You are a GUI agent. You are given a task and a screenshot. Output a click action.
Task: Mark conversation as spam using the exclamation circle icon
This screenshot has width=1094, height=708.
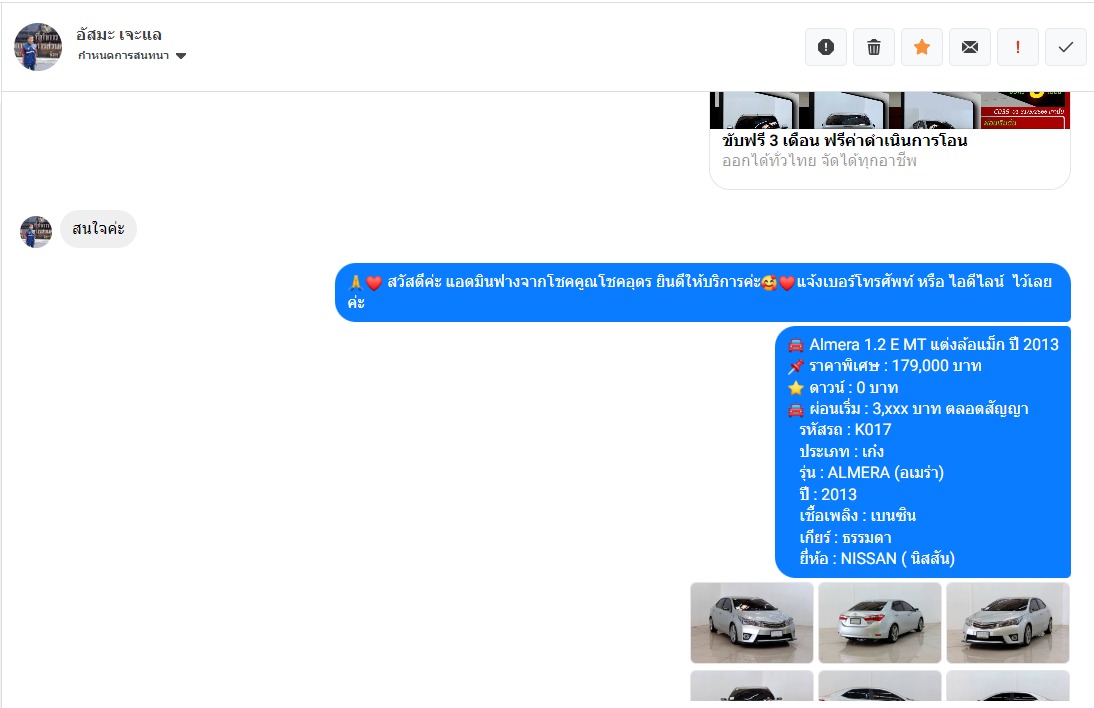pyautogui.click(x=826, y=47)
